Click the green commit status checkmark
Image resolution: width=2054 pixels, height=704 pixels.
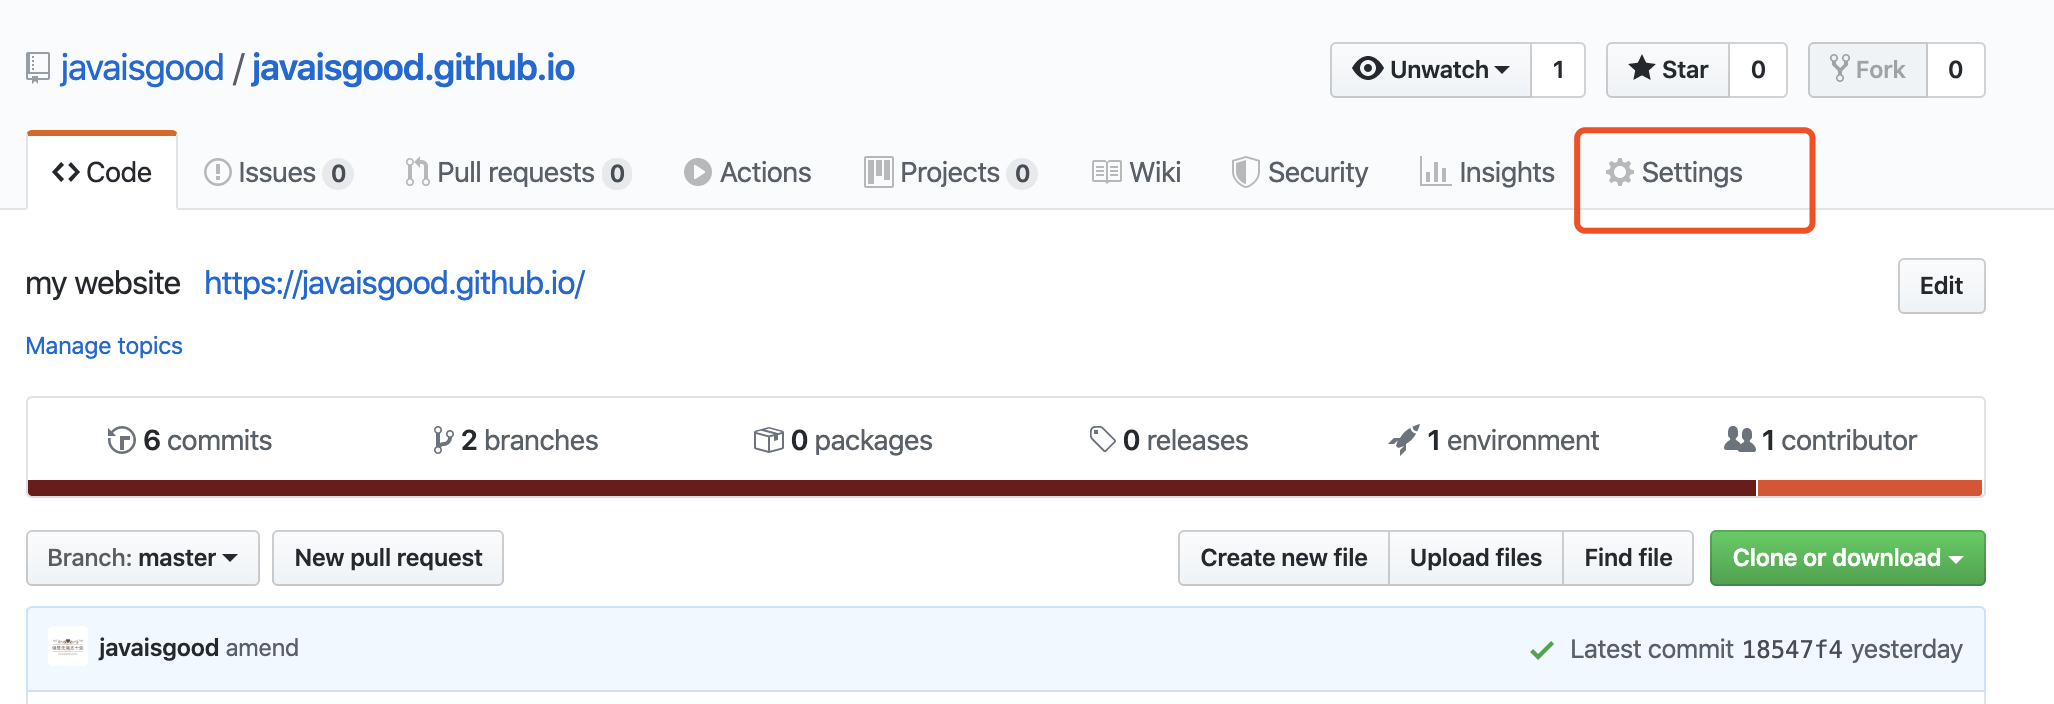pos(1541,650)
